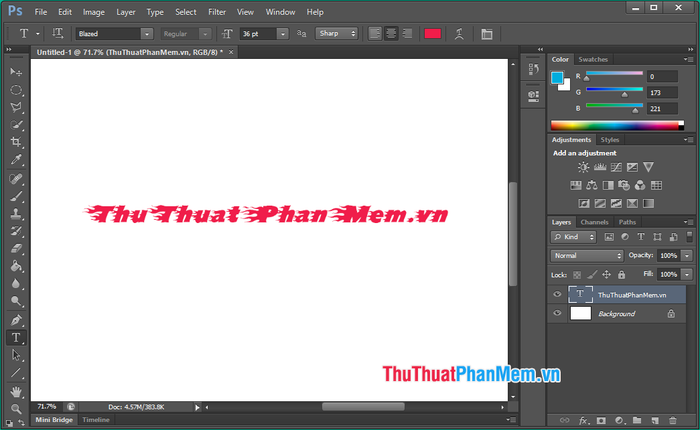Select the Dodge tool
The width and height of the screenshot is (700, 430).
click(16, 301)
